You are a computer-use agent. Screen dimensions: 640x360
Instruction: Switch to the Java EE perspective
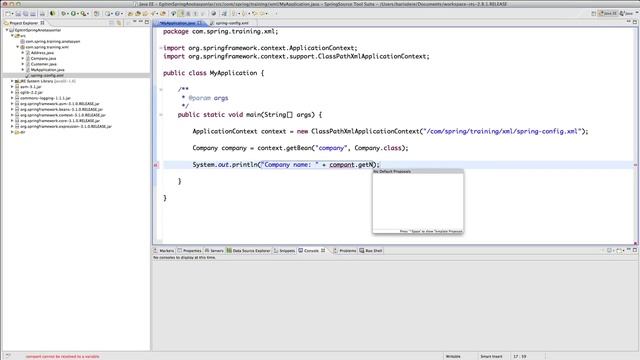tap(607, 13)
